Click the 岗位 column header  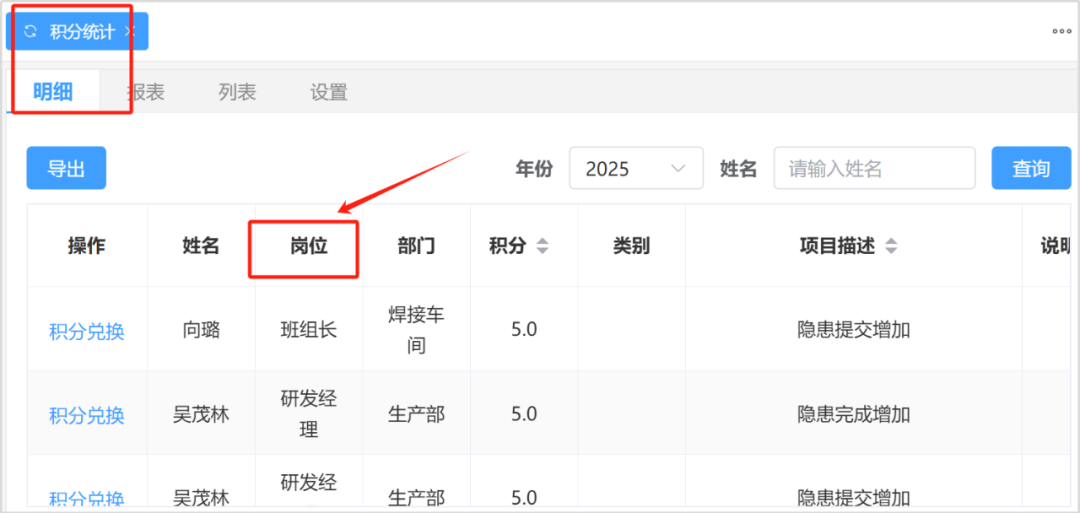[x=309, y=246]
